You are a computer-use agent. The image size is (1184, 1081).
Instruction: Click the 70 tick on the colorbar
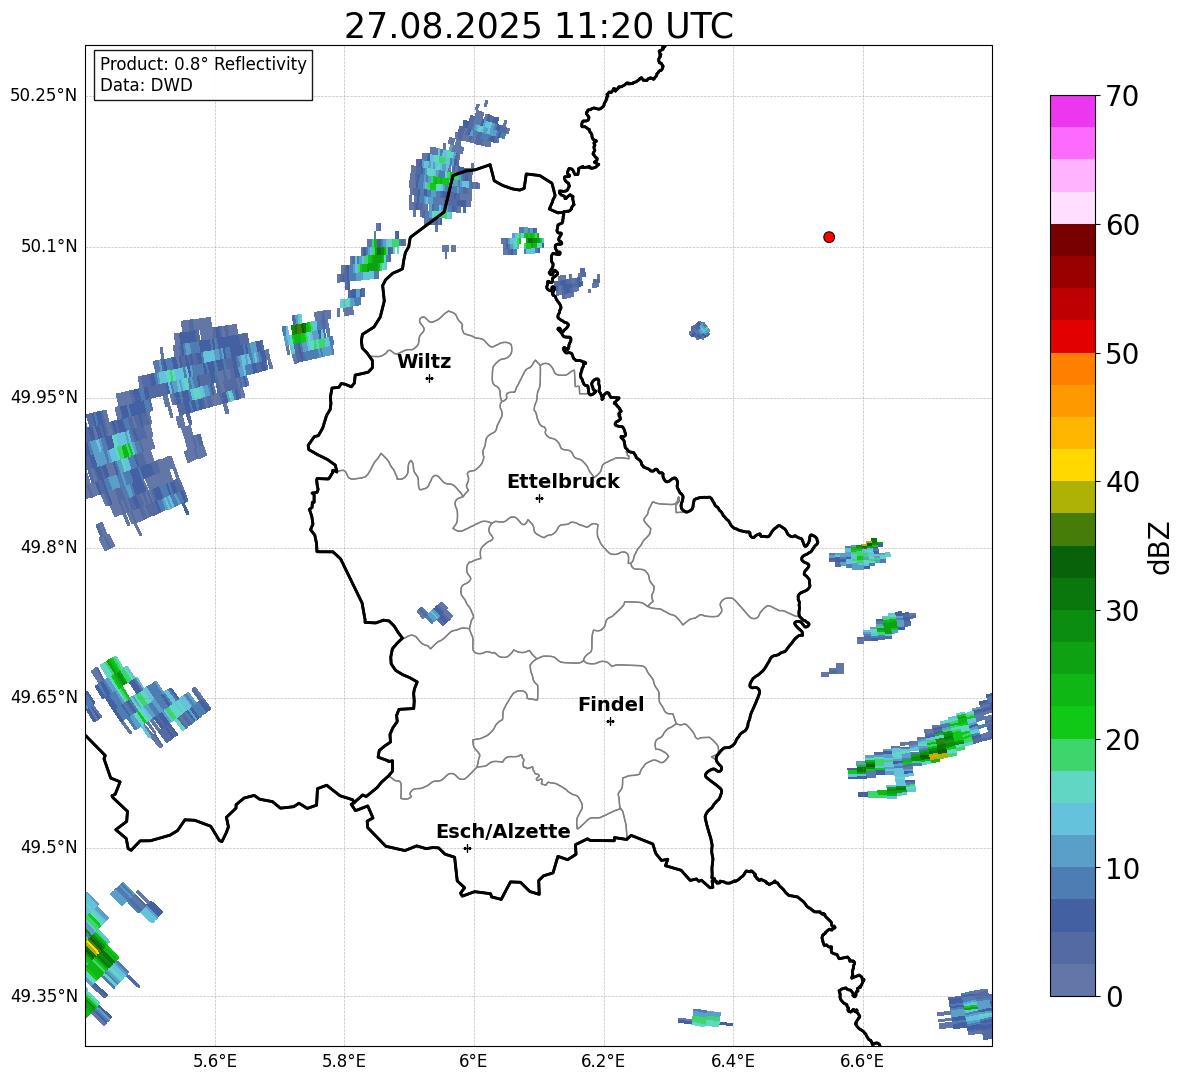[x=1122, y=96]
